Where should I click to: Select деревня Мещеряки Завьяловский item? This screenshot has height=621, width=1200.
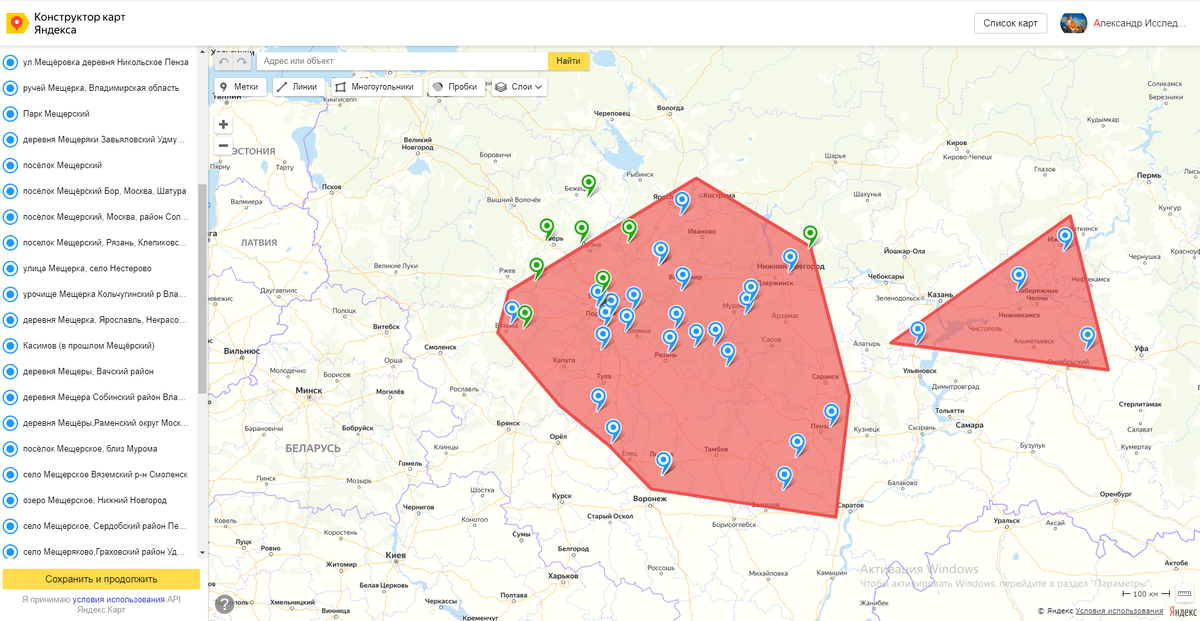tap(96, 139)
